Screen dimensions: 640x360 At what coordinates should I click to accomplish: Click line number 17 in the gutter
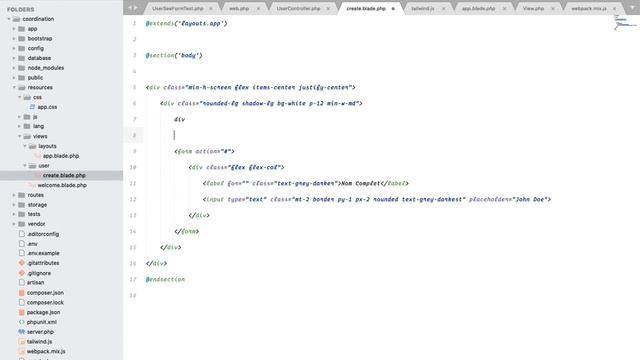tap(133, 279)
